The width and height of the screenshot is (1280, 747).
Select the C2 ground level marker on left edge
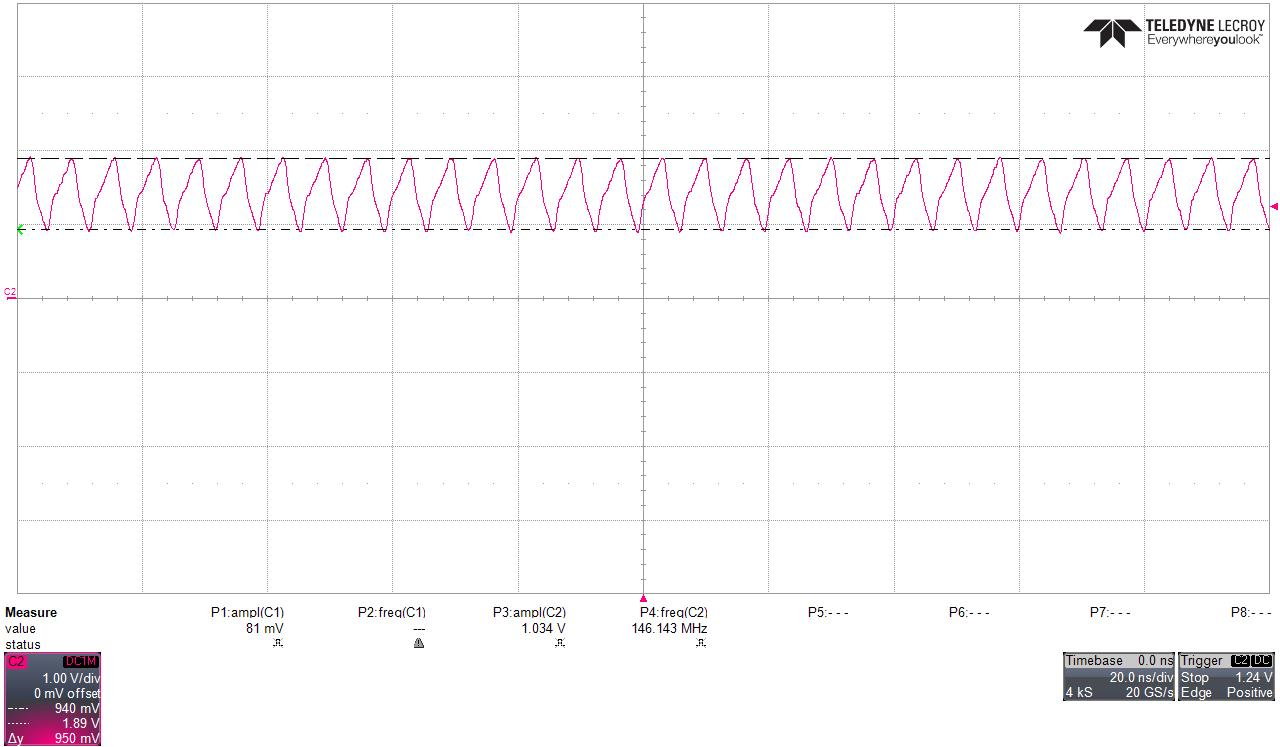(x=10, y=294)
